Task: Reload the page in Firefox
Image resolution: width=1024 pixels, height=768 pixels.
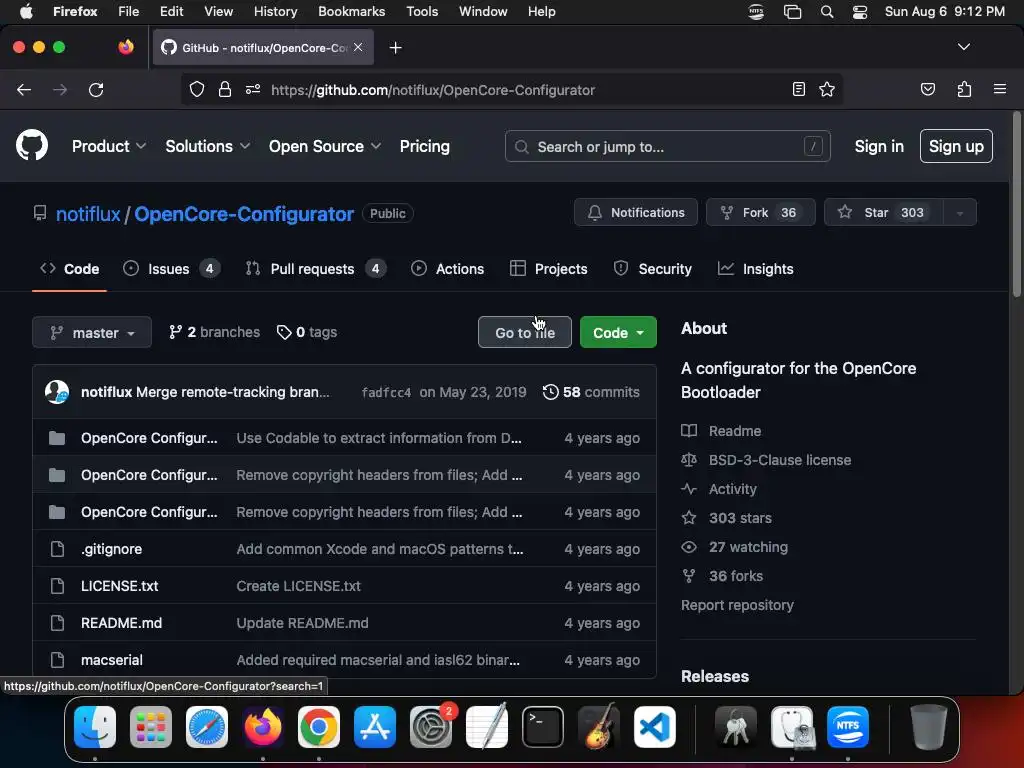Action: pos(96,89)
